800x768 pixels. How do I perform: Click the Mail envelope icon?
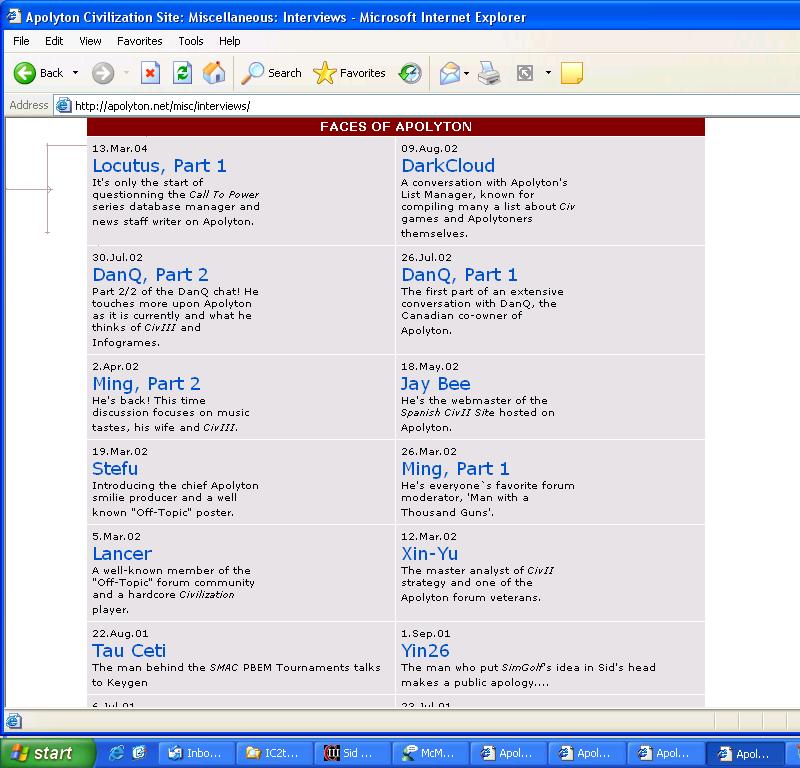pos(449,73)
